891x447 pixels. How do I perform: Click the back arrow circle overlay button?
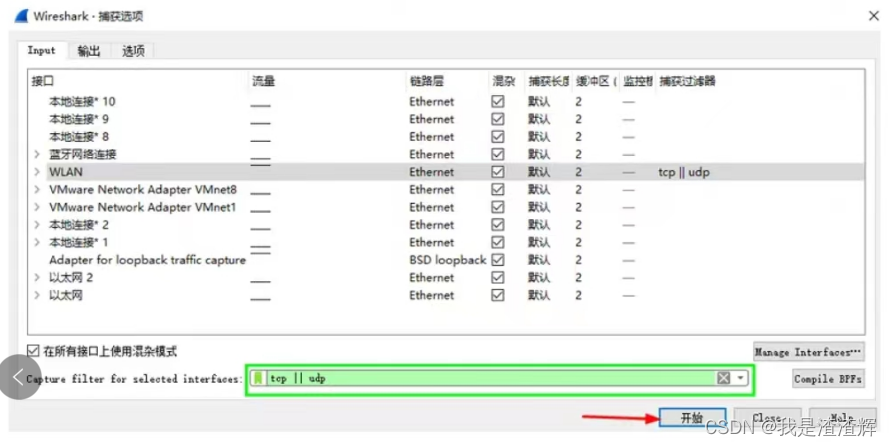pos(20,377)
